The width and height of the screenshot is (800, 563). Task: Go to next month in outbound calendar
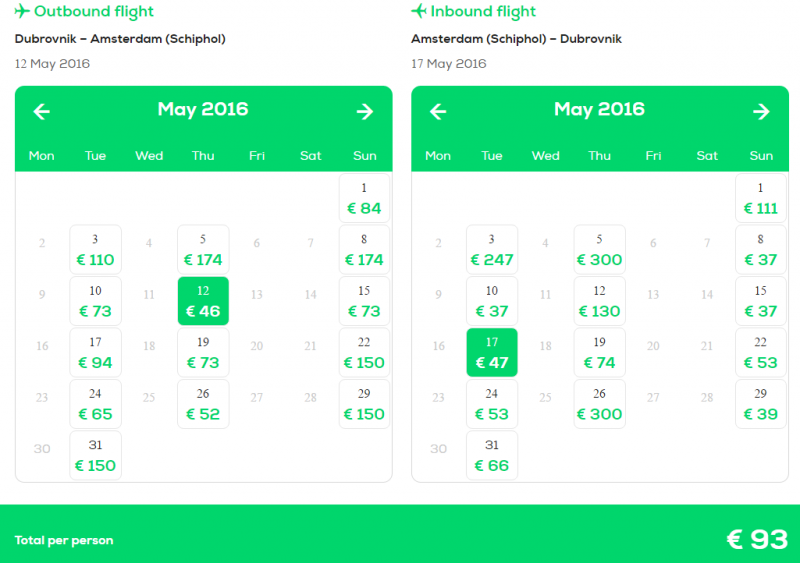coord(365,111)
